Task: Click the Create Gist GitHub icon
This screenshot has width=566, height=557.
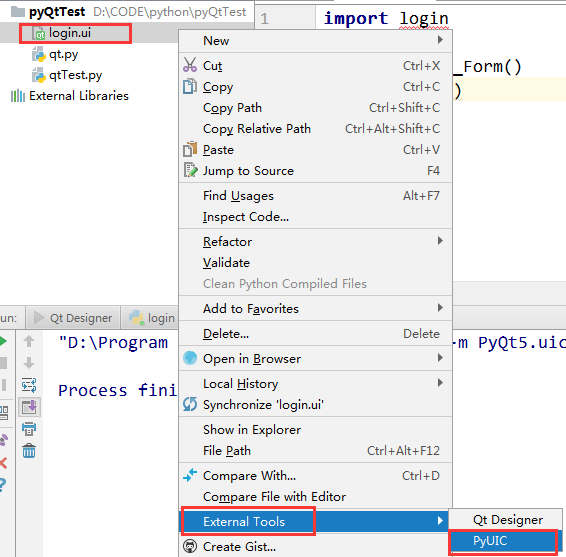Action: (190, 546)
